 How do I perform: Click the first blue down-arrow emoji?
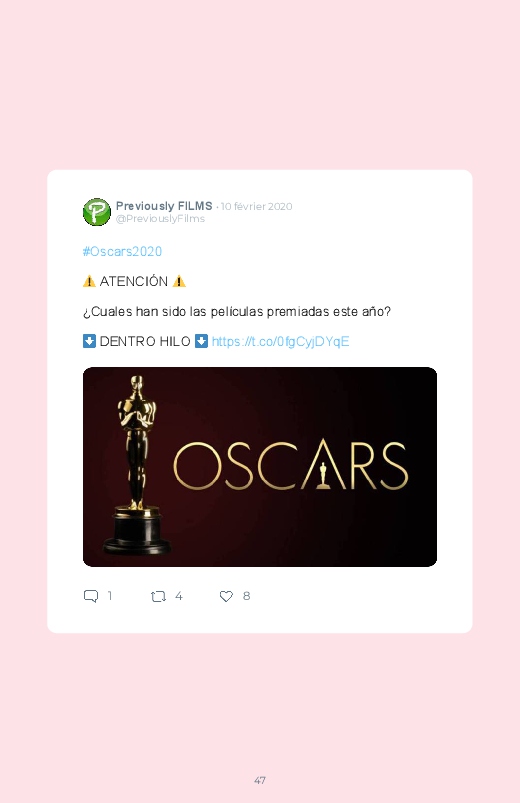tap(89, 341)
